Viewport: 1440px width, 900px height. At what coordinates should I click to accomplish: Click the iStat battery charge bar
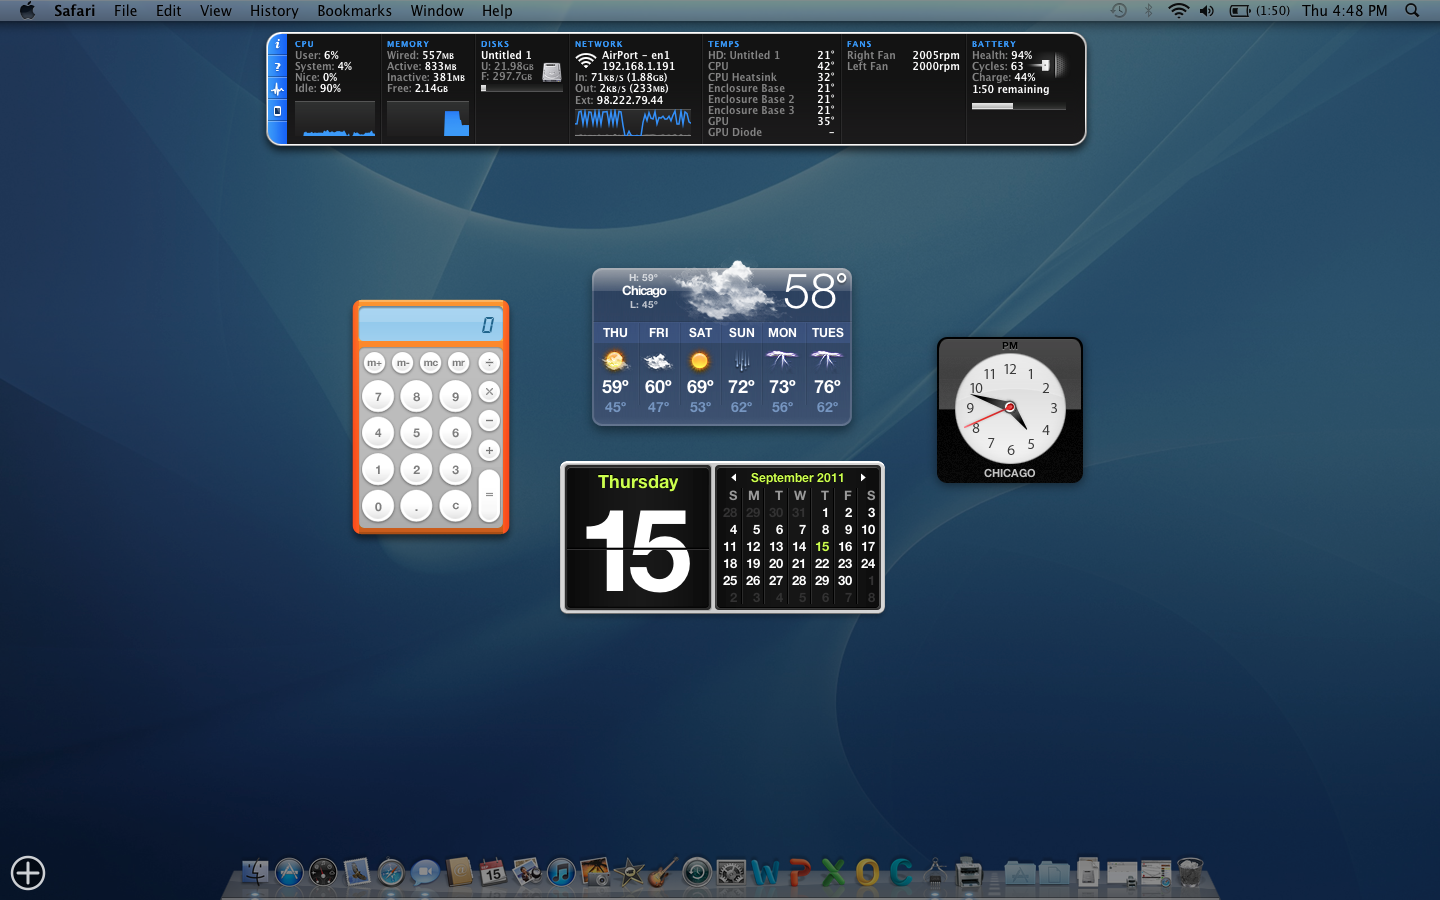click(1018, 106)
